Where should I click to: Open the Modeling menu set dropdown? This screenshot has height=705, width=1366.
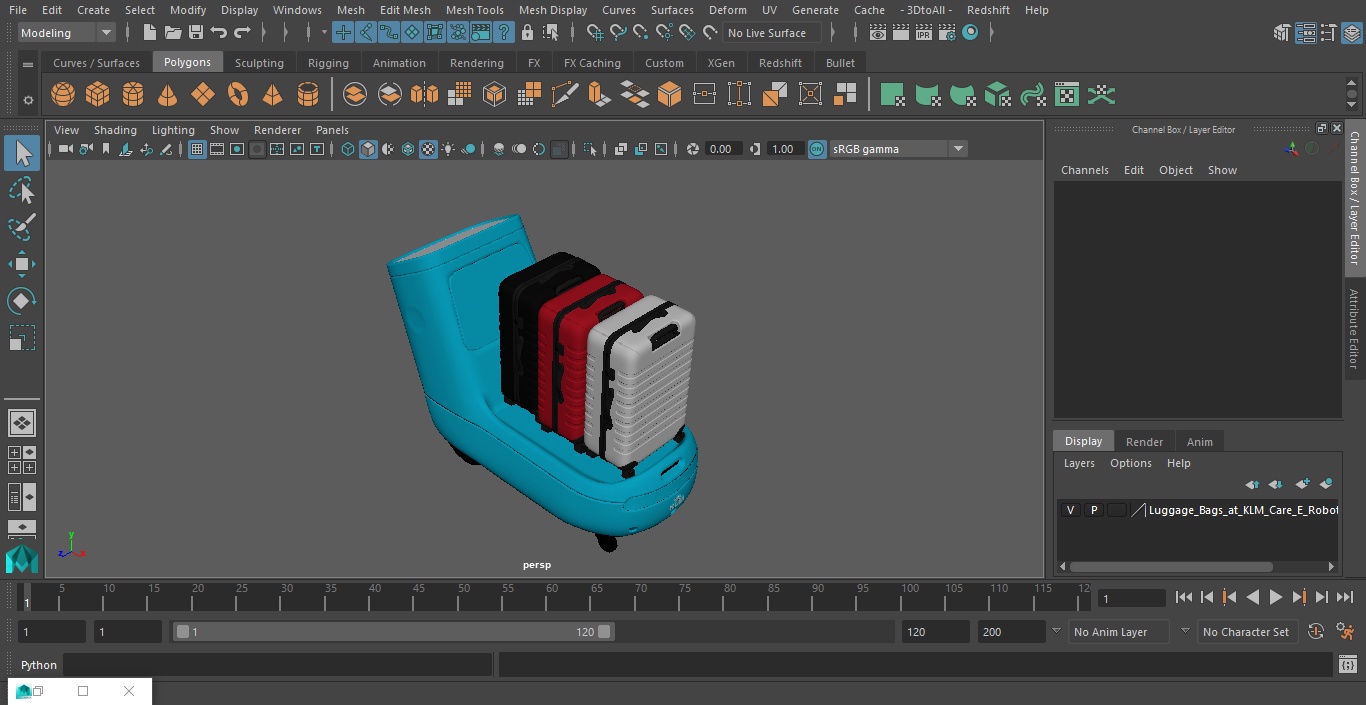pos(67,33)
